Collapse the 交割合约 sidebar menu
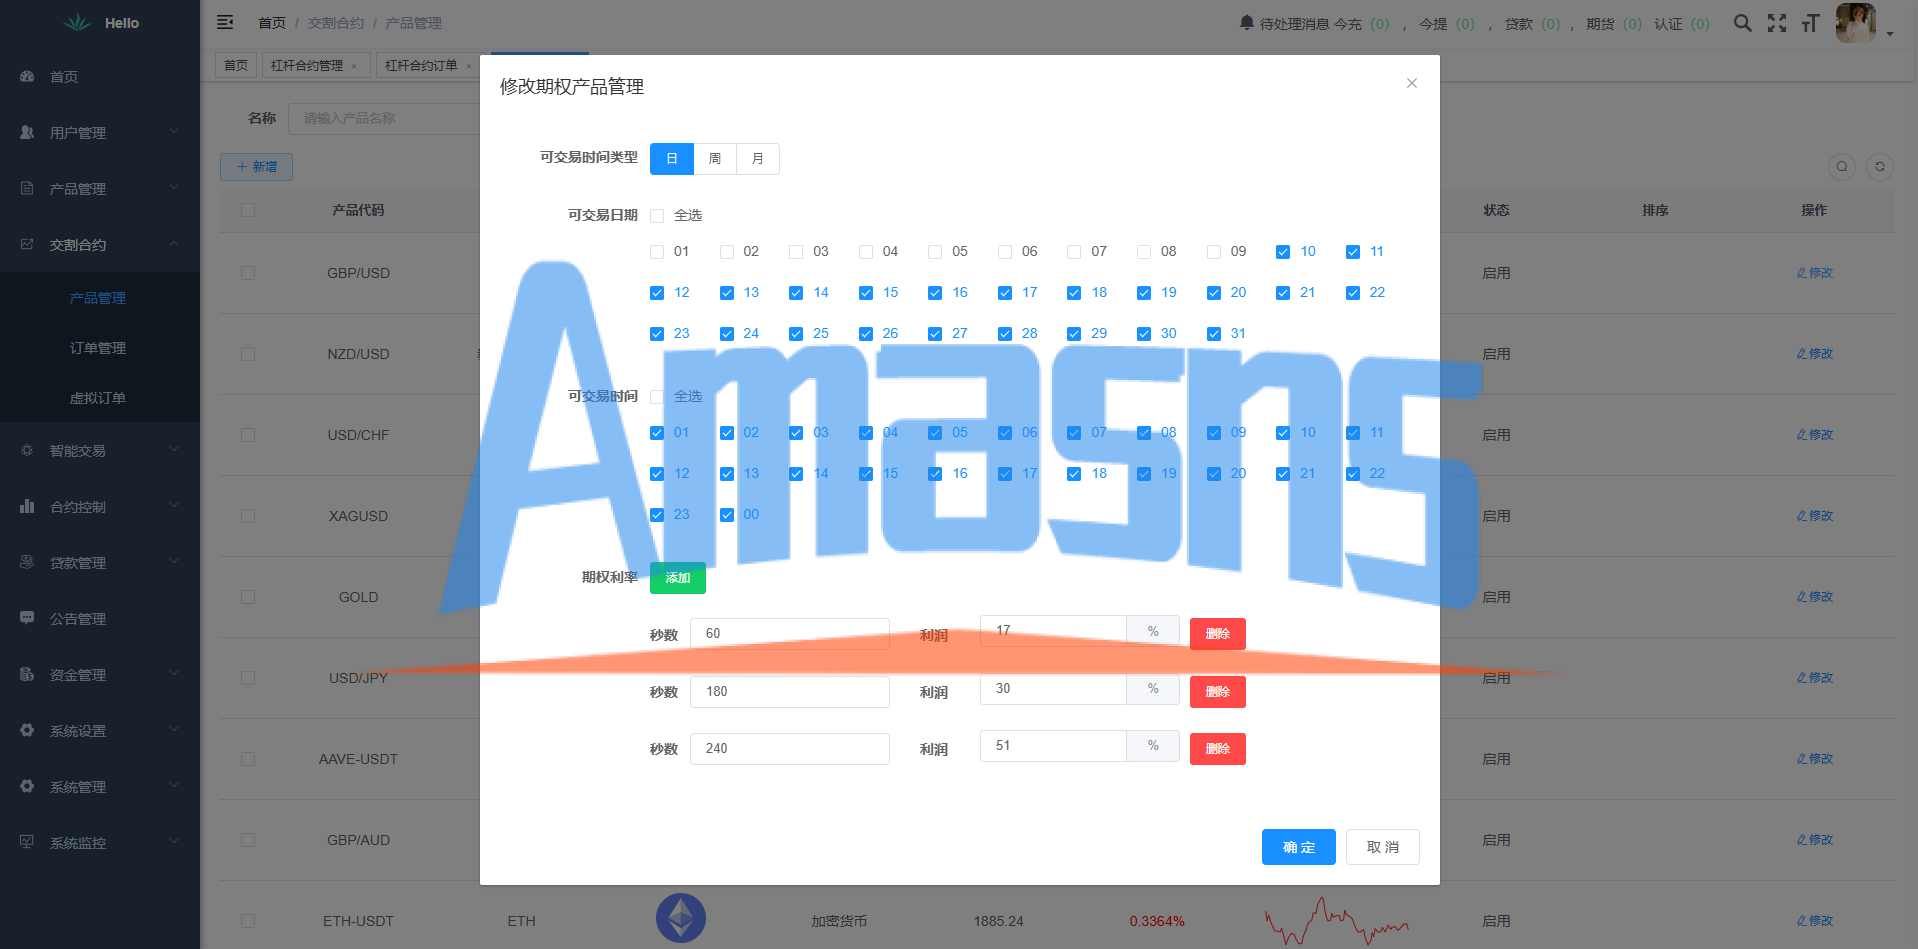 (x=100, y=245)
